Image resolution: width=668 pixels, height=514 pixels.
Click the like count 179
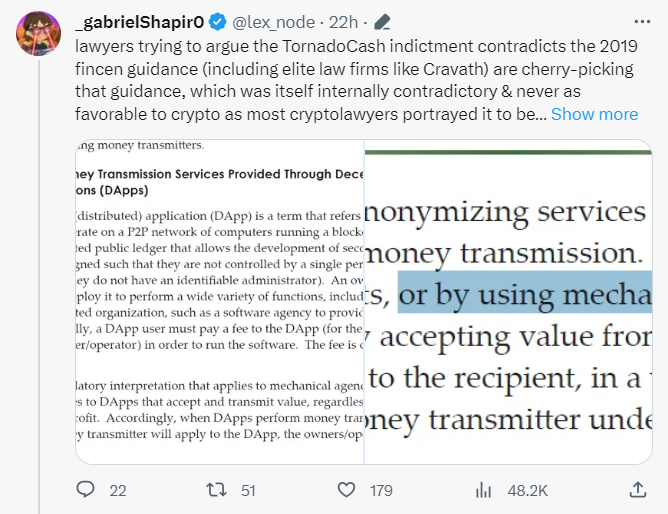point(381,490)
